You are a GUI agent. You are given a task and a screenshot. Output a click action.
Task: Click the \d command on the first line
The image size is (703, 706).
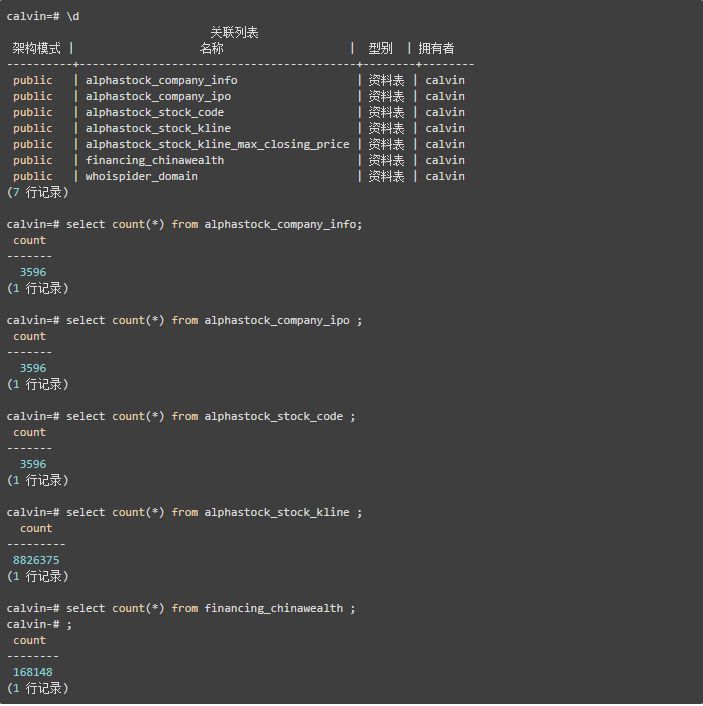73,16
